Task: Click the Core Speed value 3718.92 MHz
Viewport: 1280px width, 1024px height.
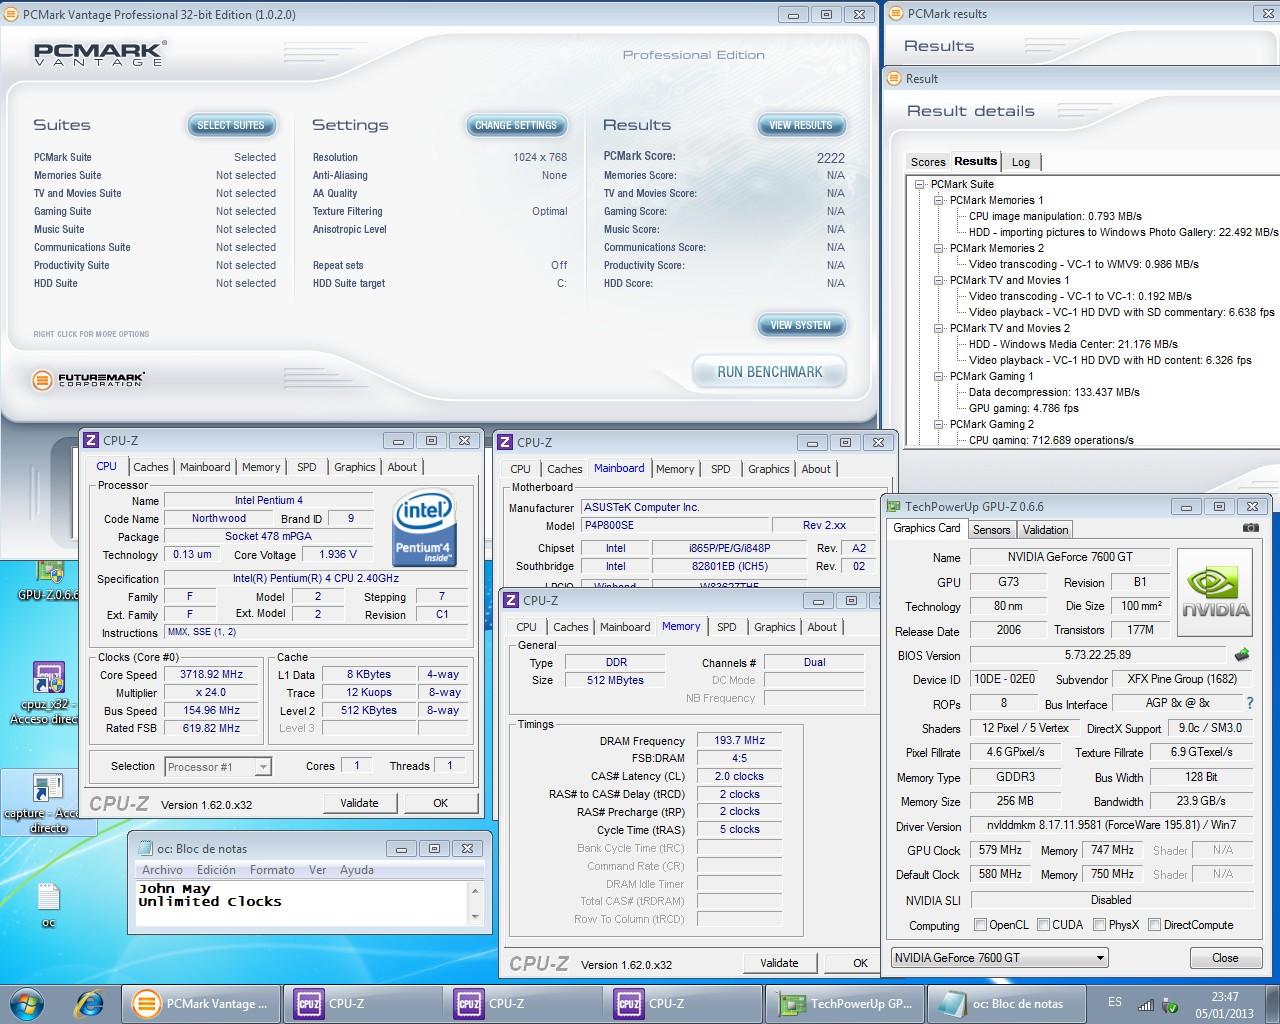Action: [x=211, y=675]
